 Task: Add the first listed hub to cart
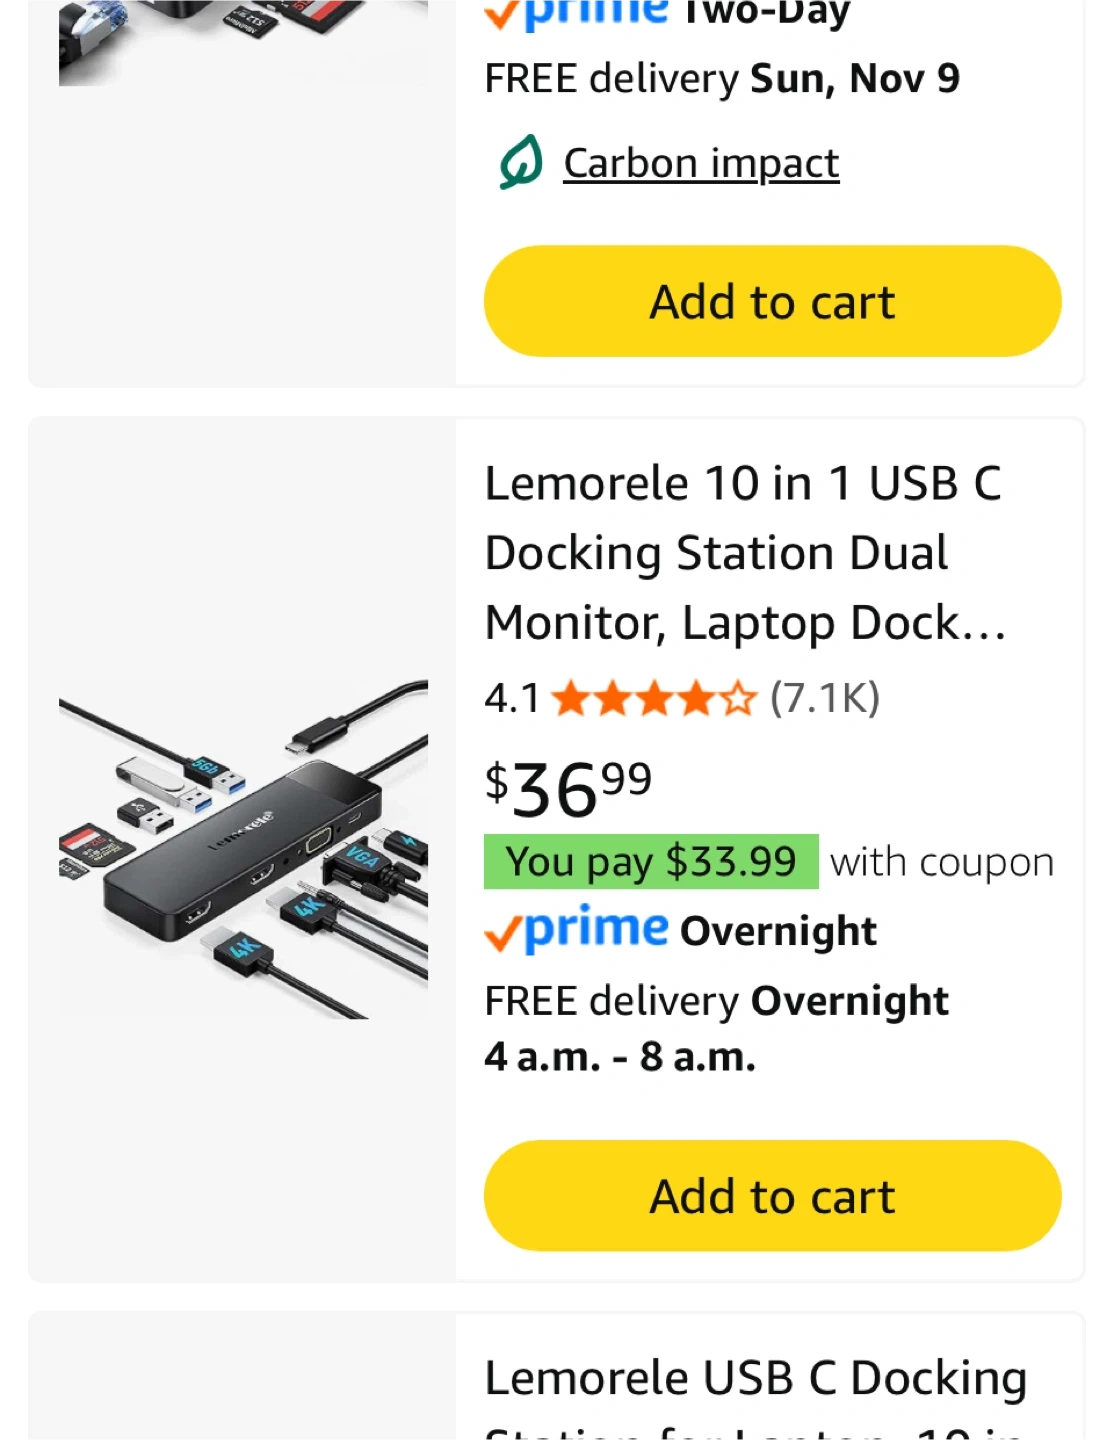coord(772,301)
